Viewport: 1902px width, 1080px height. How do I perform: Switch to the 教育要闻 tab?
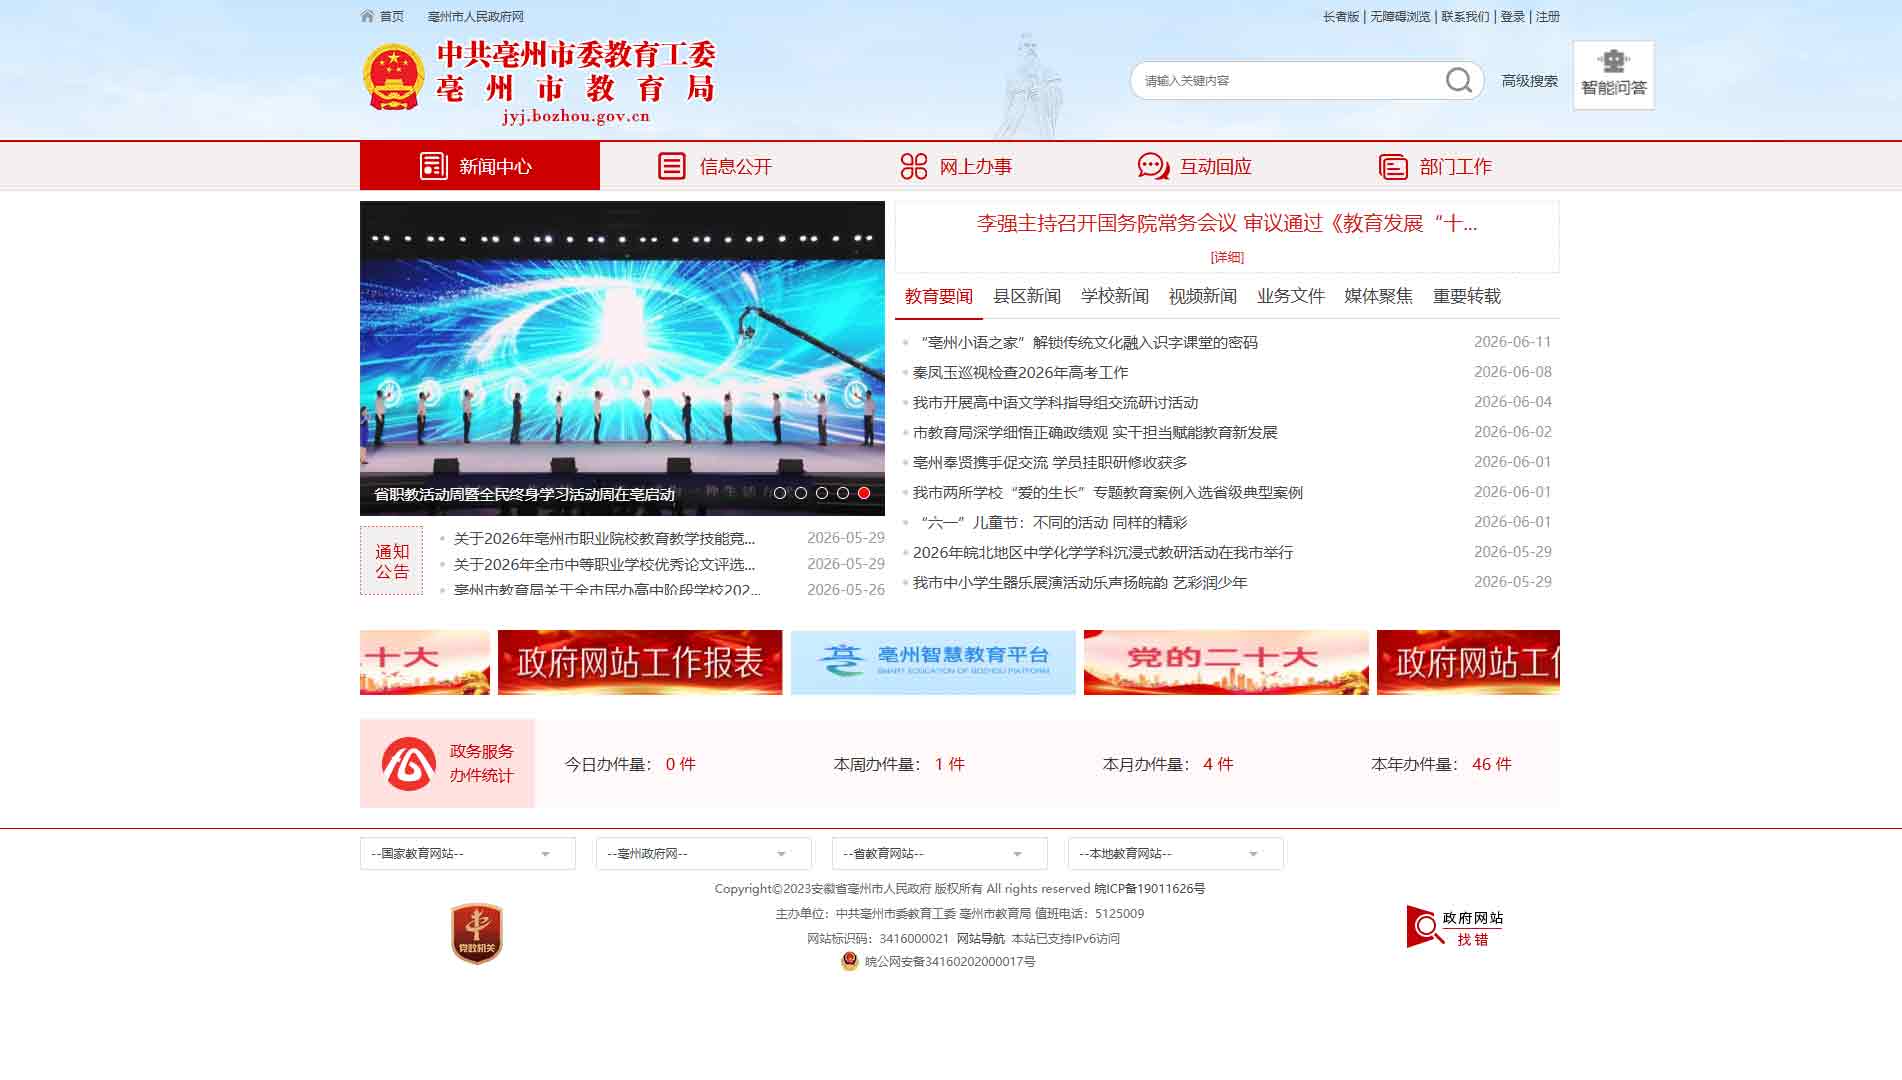pos(939,296)
